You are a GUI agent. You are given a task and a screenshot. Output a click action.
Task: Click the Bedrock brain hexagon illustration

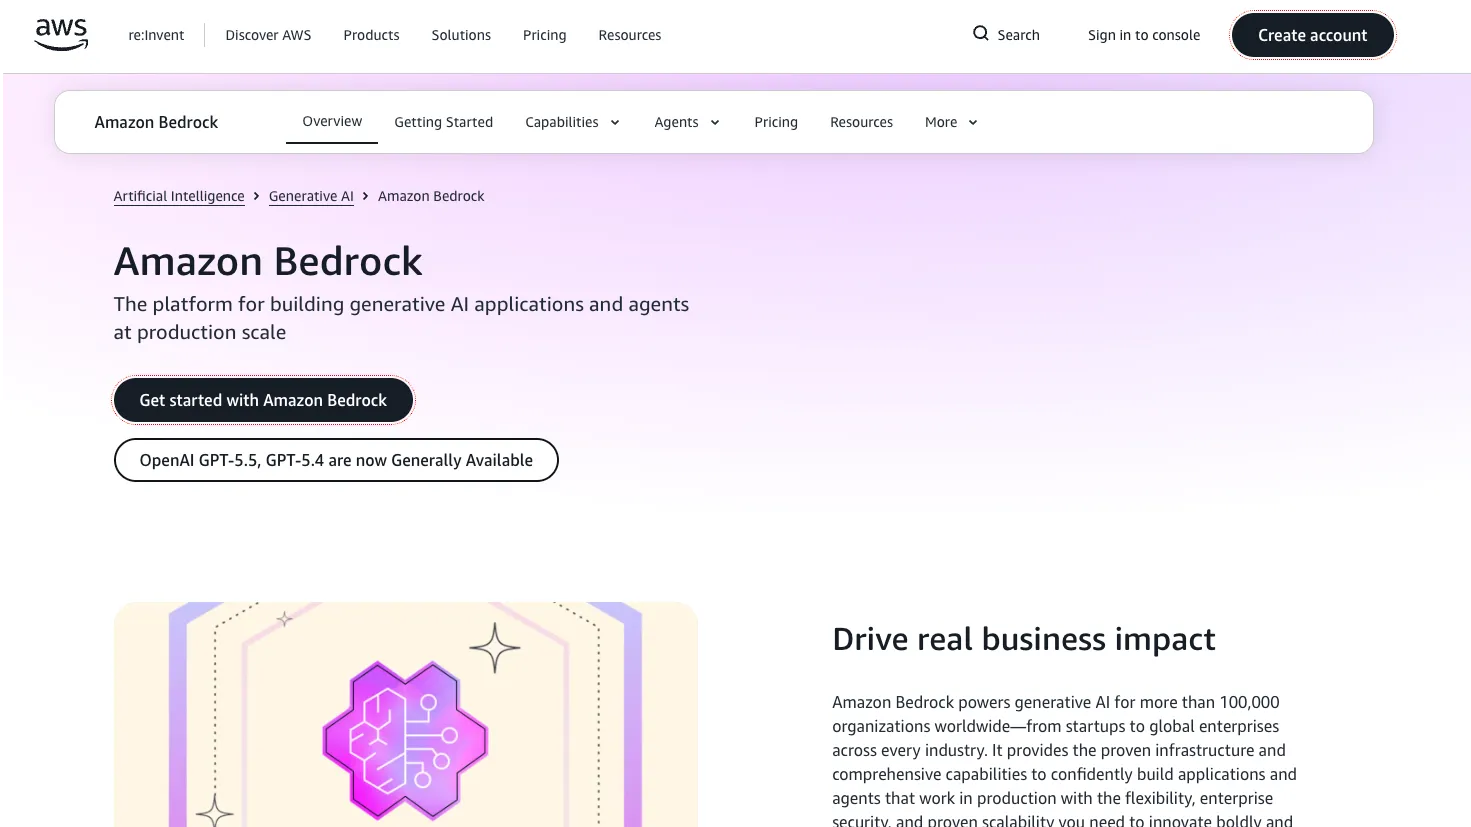(405, 740)
